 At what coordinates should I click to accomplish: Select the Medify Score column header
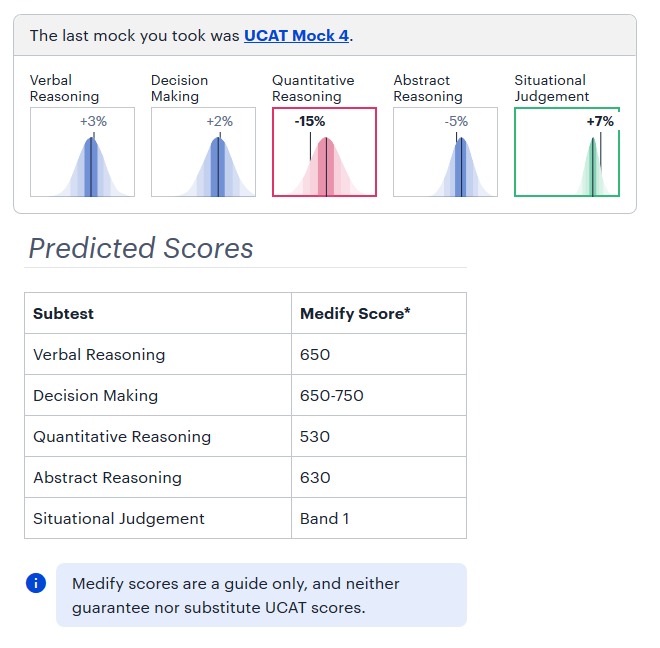pyautogui.click(x=379, y=313)
